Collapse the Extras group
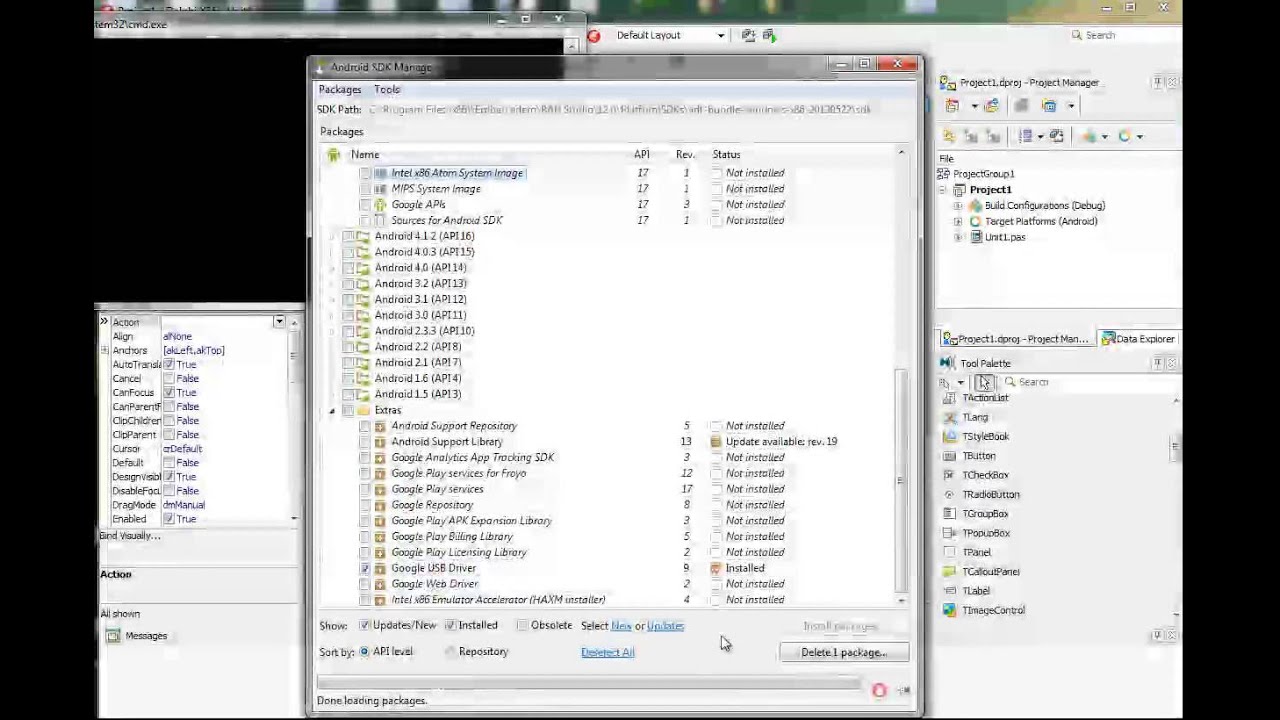The image size is (1280, 720). click(x=332, y=410)
